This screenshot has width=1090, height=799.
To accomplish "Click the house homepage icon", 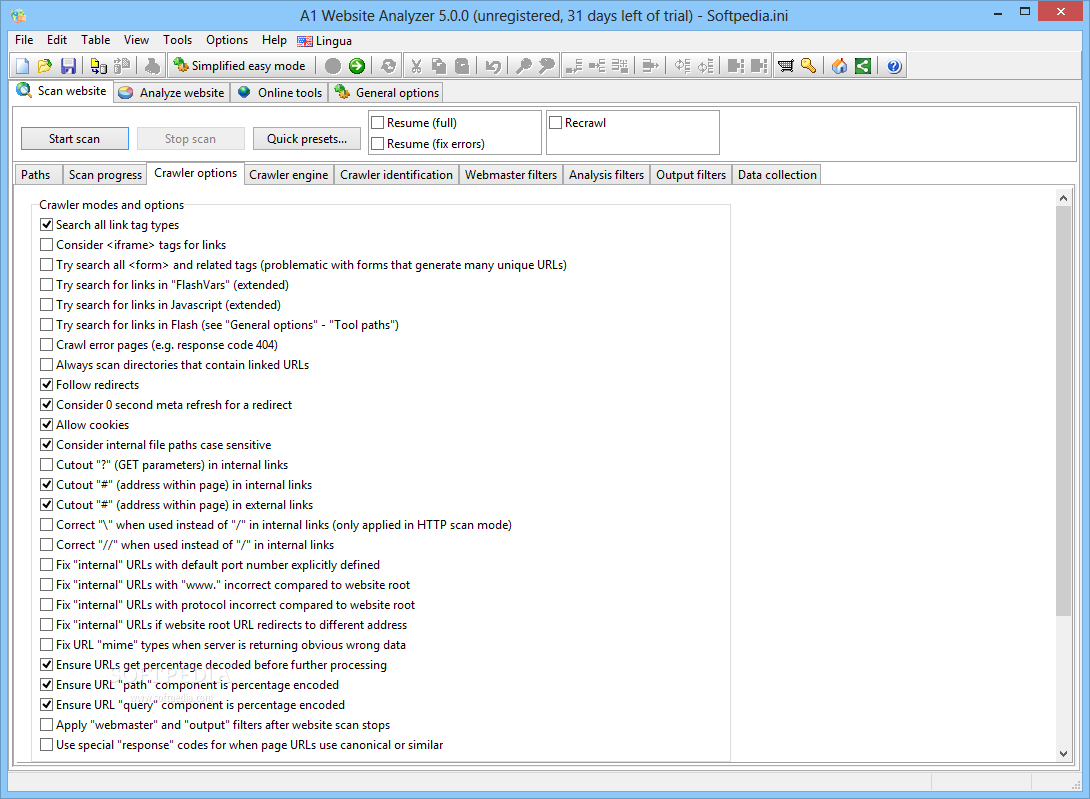I will click(840, 66).
